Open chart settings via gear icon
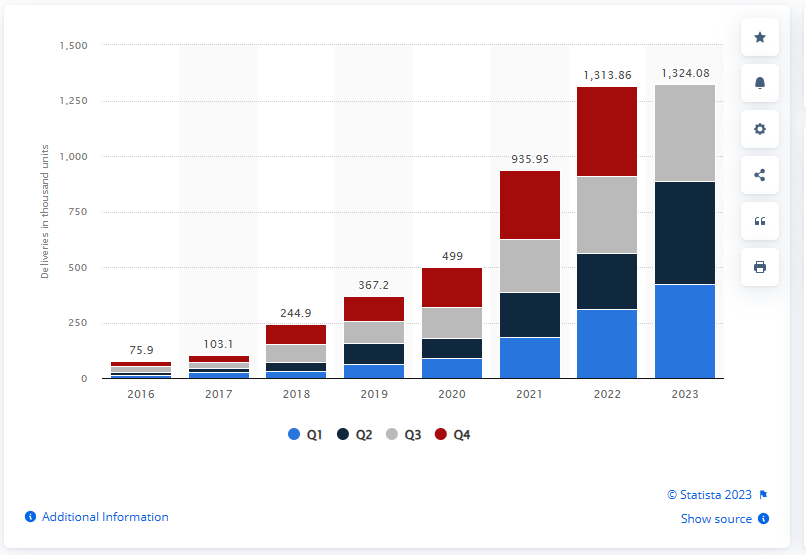Screen dimensions: 806x555 coord(760,129)
